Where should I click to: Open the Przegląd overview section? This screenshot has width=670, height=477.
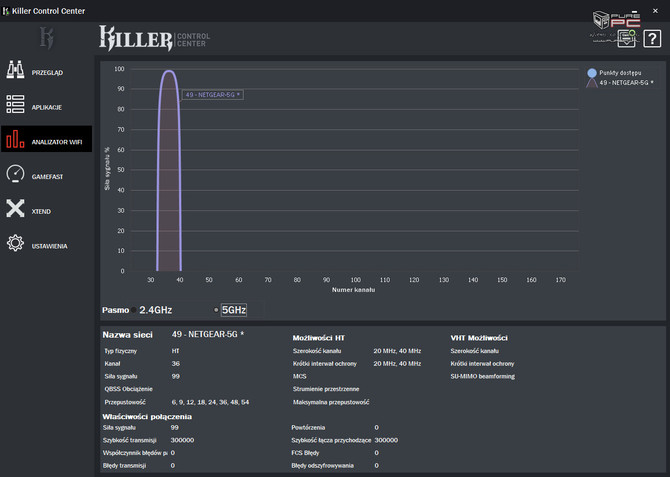47,72
